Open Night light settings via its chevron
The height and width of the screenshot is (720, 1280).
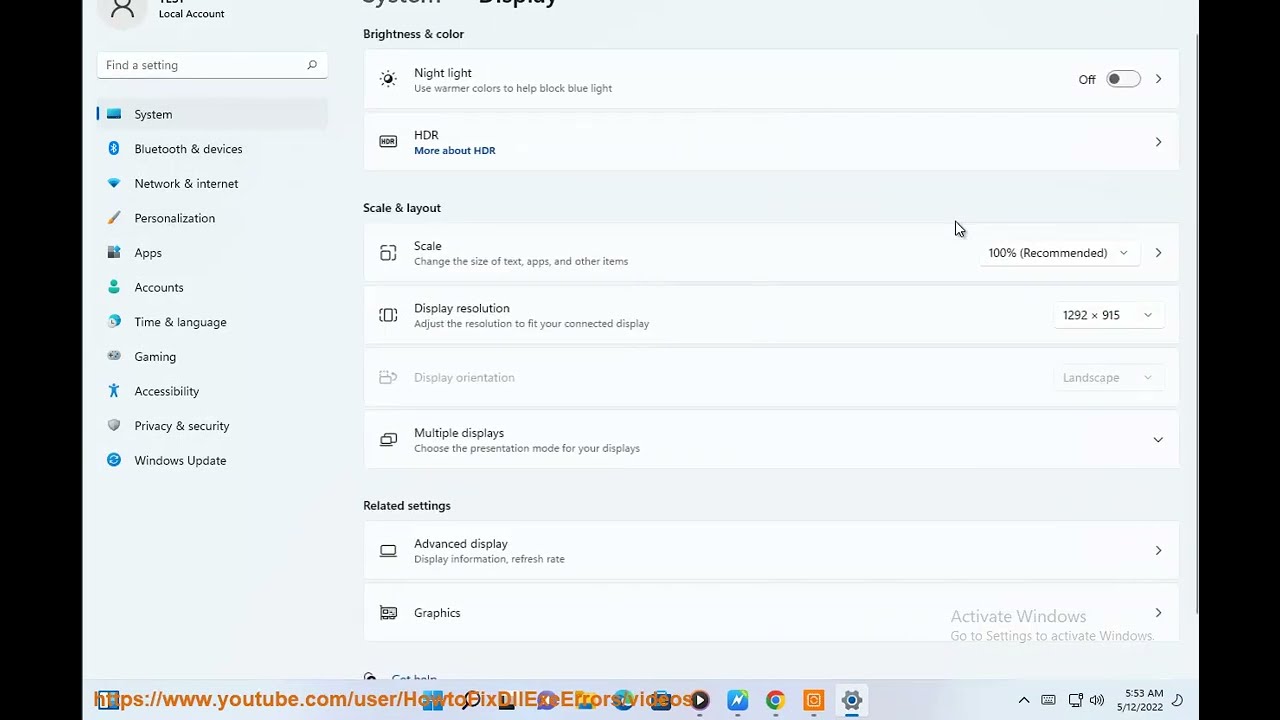pyautogui.click(x=1158, y=79)
